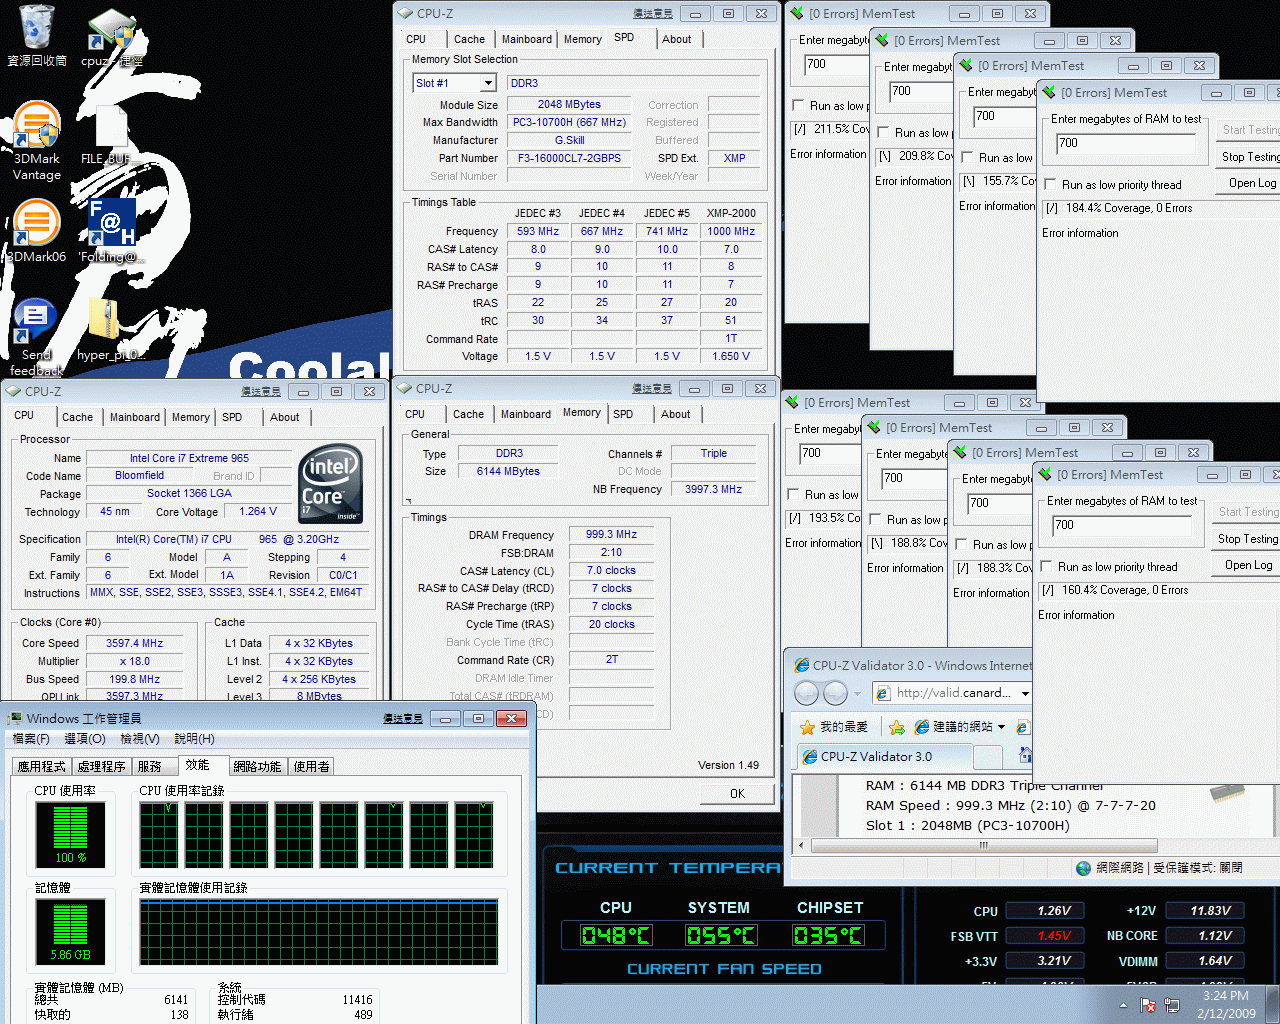Open the Slot #1 dropdown in CPU-Z SPD window
The width and height of the screenshot is (1280, 1024).
[x=488, y=83]
